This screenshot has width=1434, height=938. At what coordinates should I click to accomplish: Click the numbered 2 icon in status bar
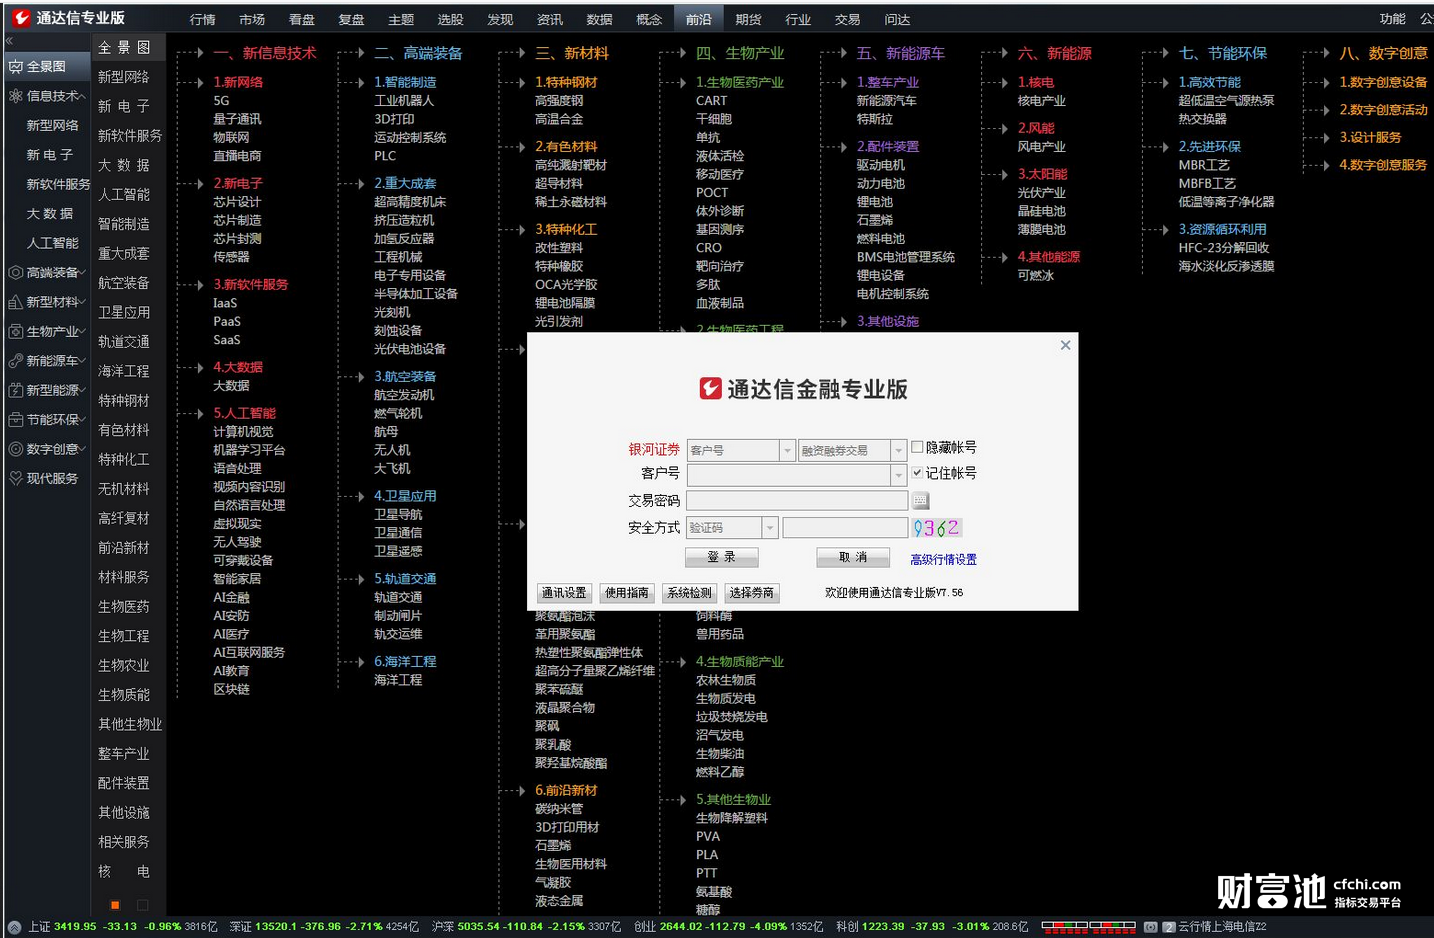click(1168, 927)
